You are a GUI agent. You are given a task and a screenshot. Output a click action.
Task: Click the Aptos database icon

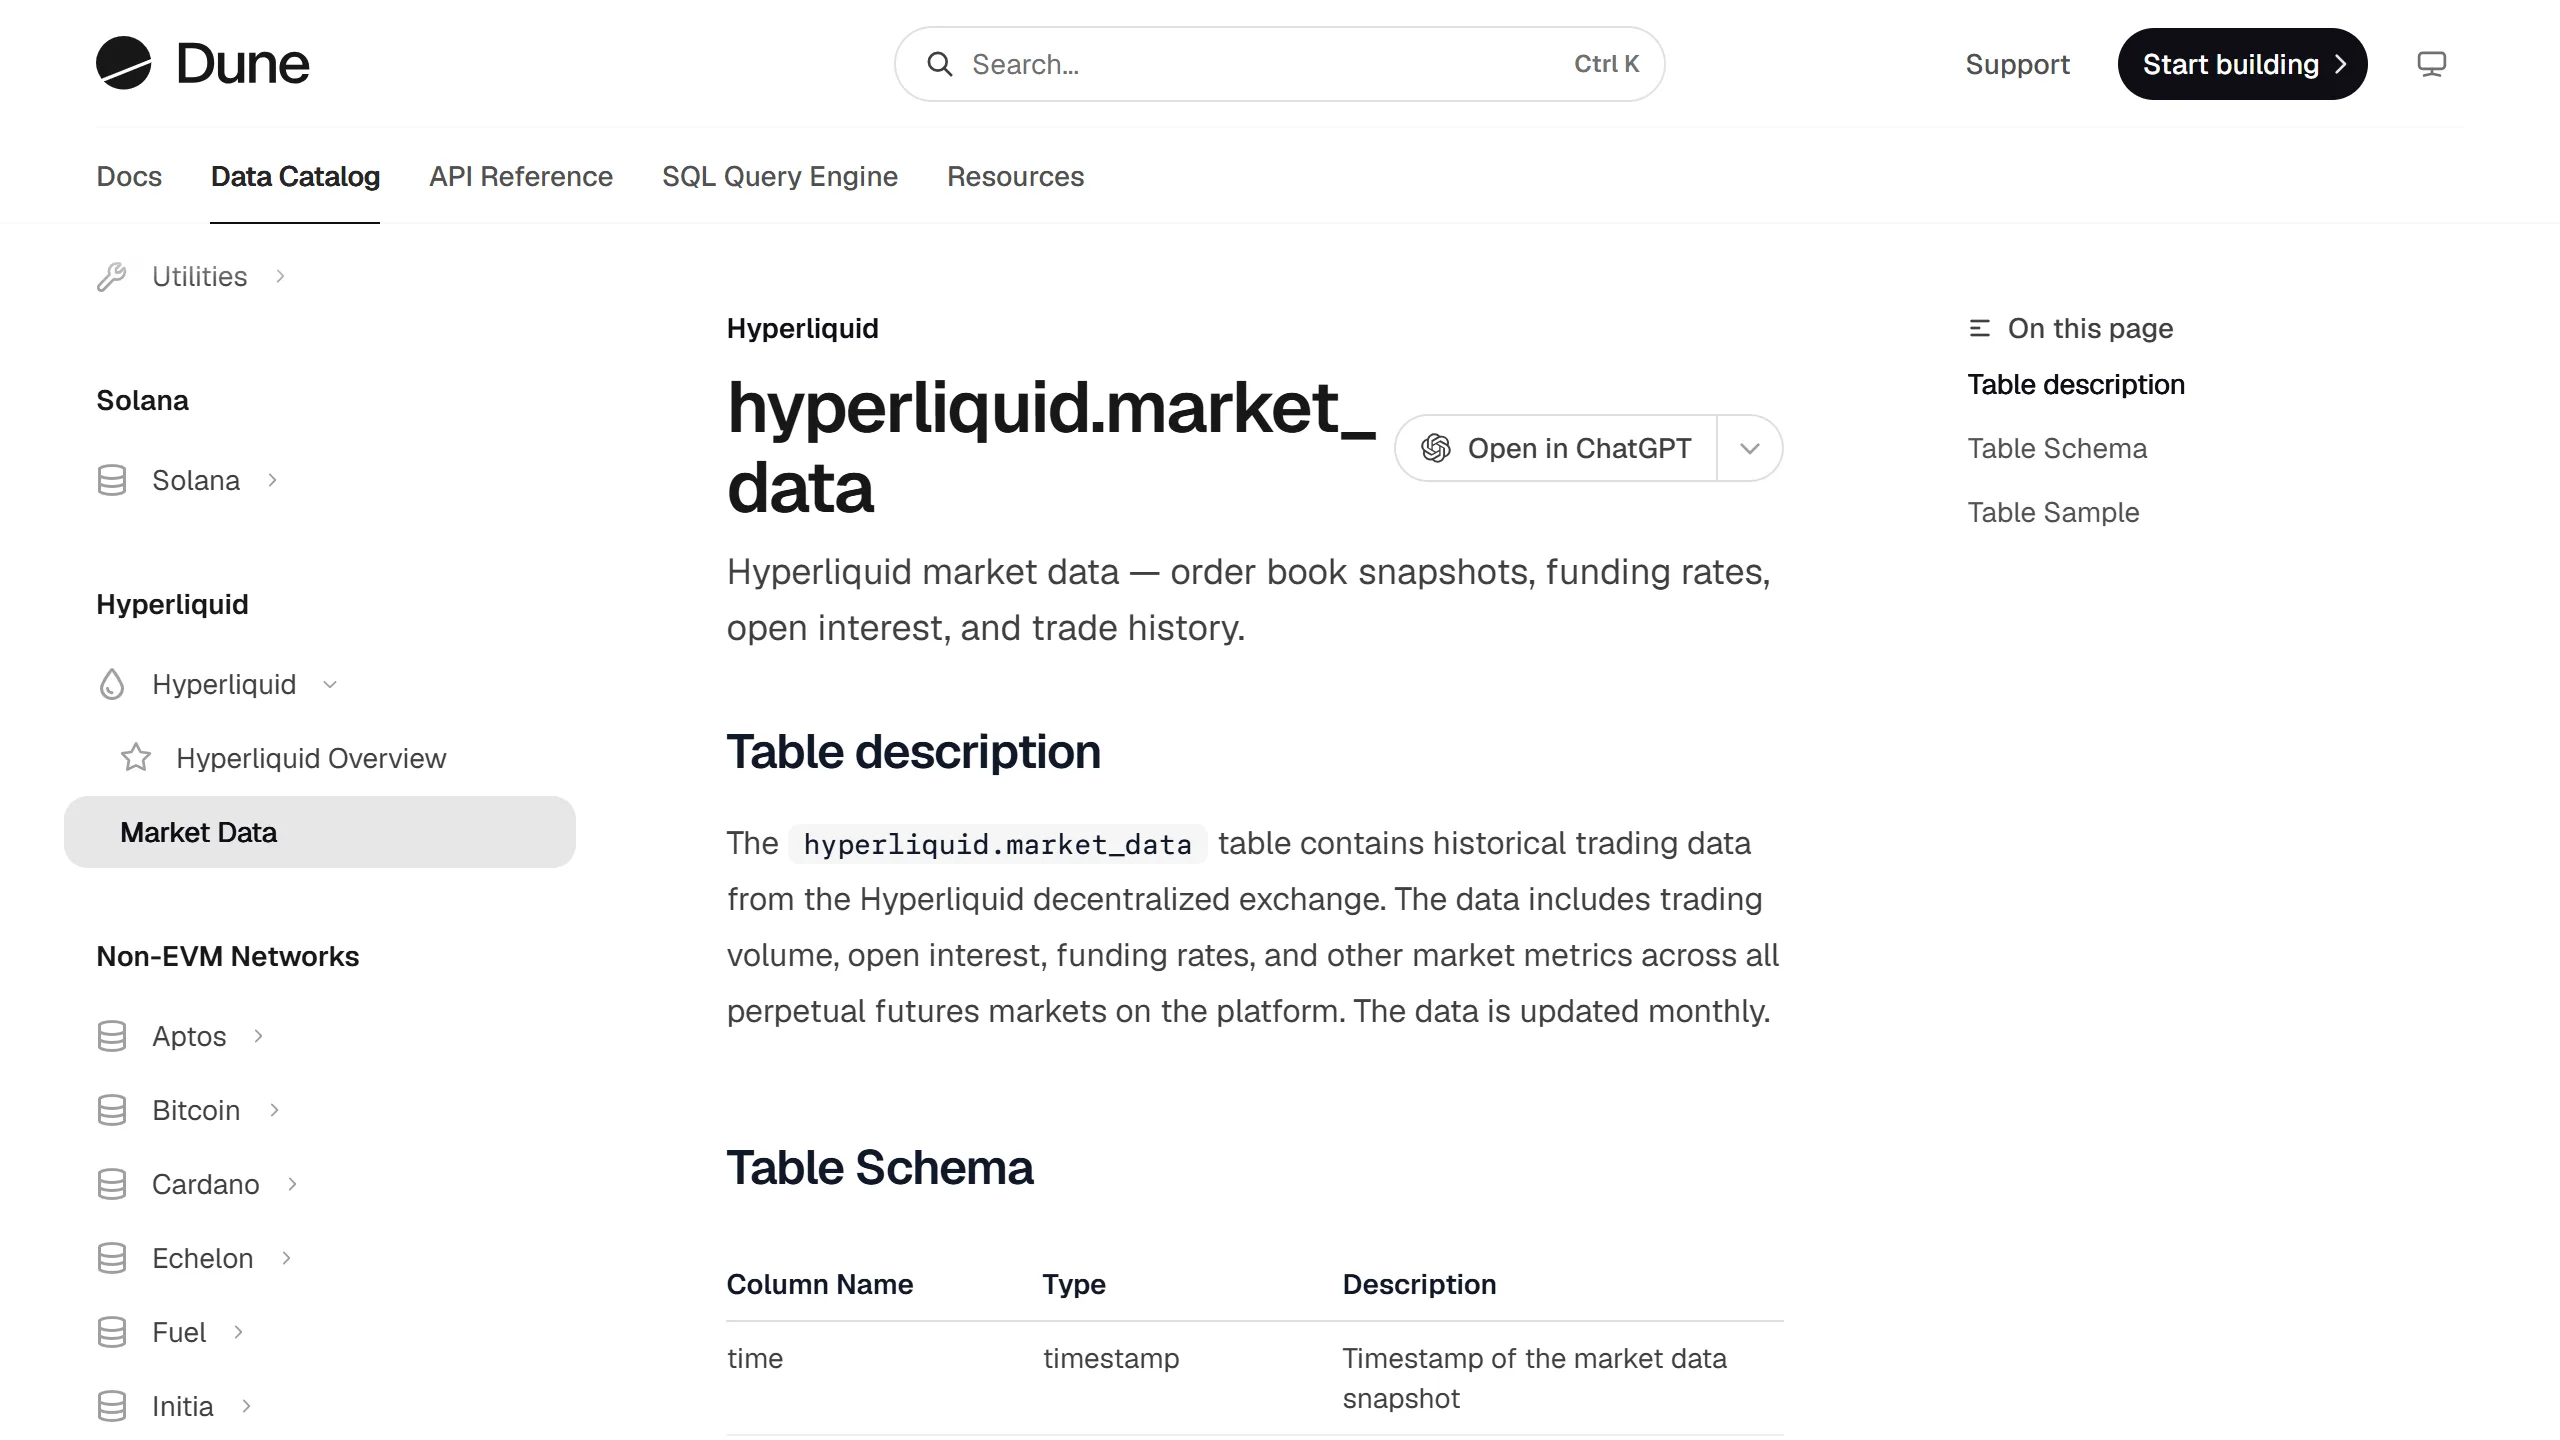[x=112, y=1036]
